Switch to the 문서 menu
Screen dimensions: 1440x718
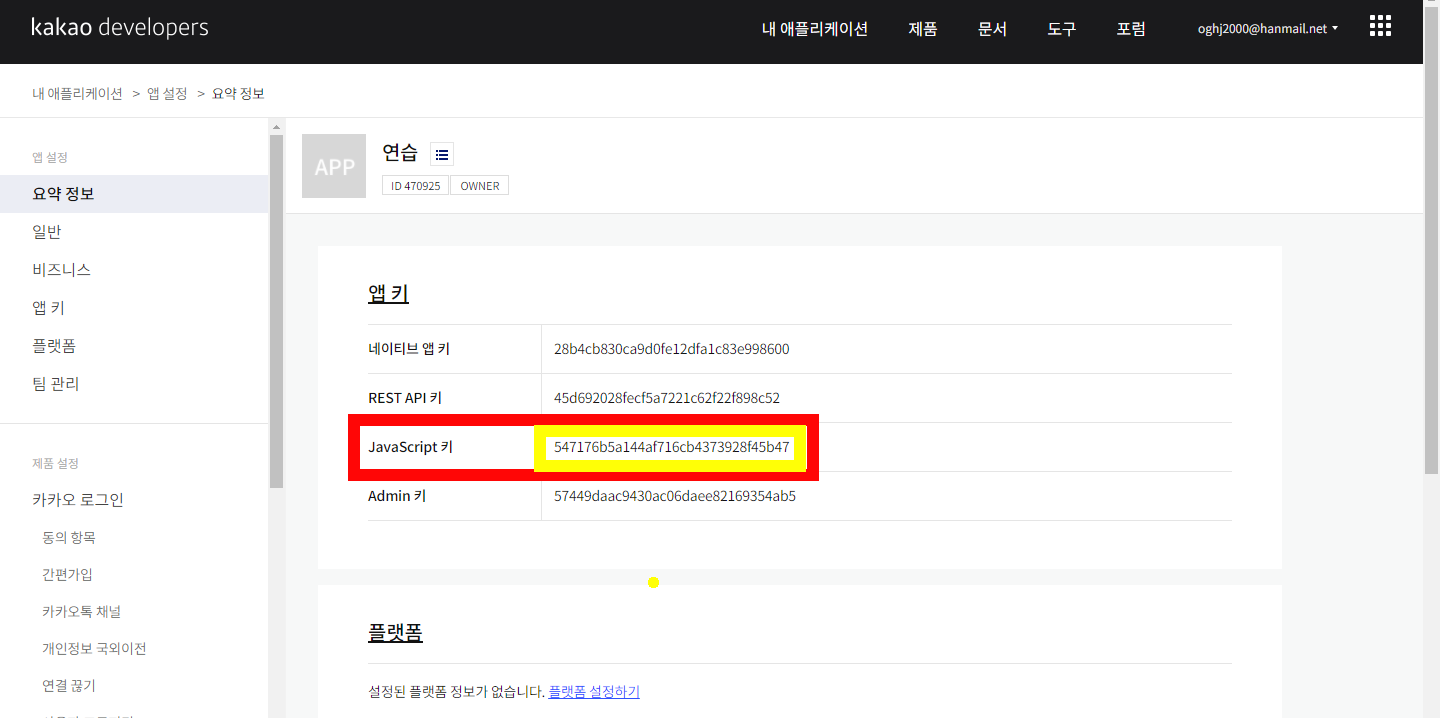tap(991, 29)
